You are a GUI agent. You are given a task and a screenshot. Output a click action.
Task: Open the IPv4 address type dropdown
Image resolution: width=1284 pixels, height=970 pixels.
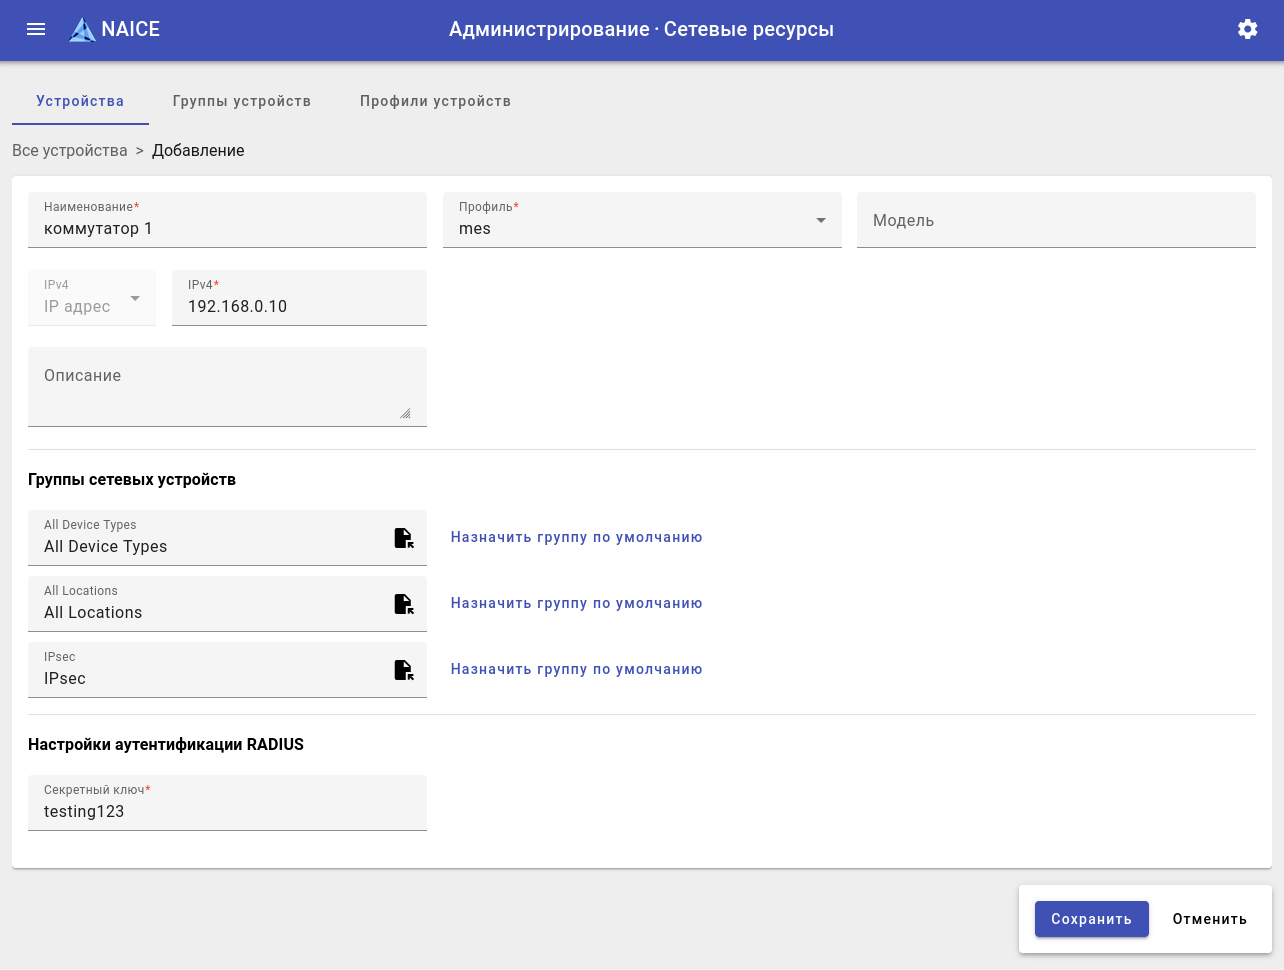pyautogui.click(x=134, y=298)
